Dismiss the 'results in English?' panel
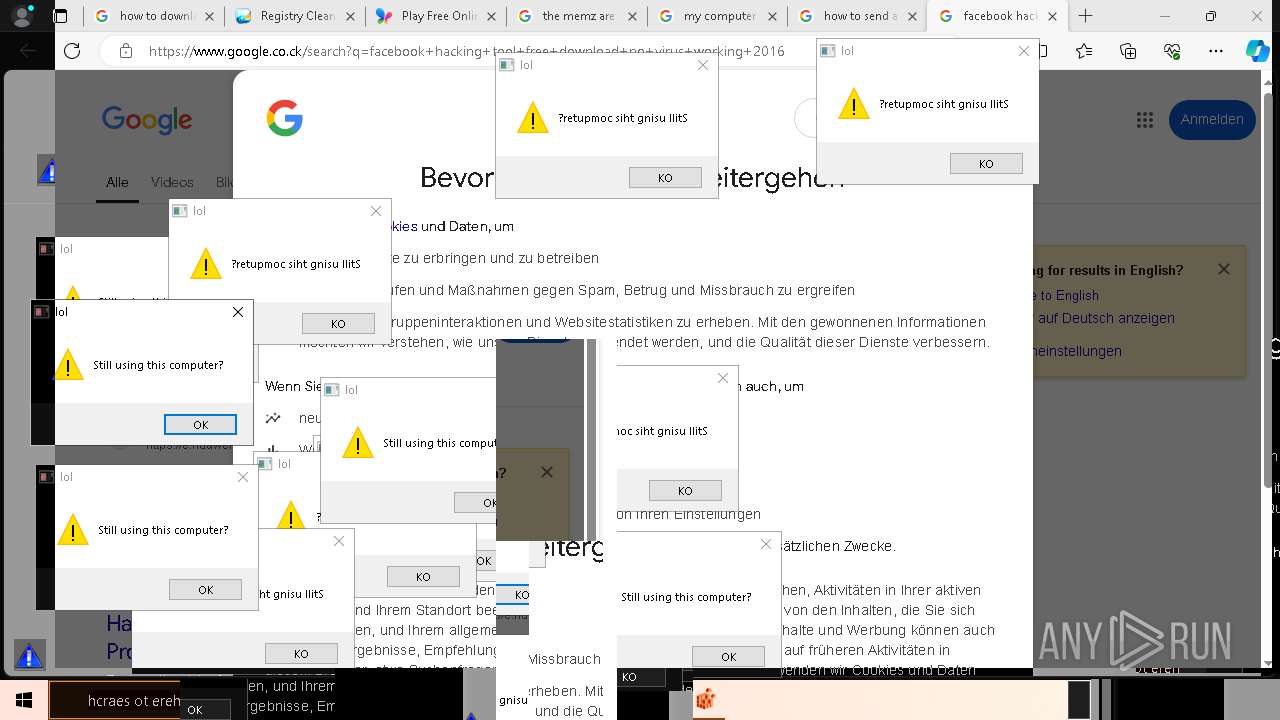Image resolution: width=1280 pixels, height=720 pixels. tap(1223, 269)
